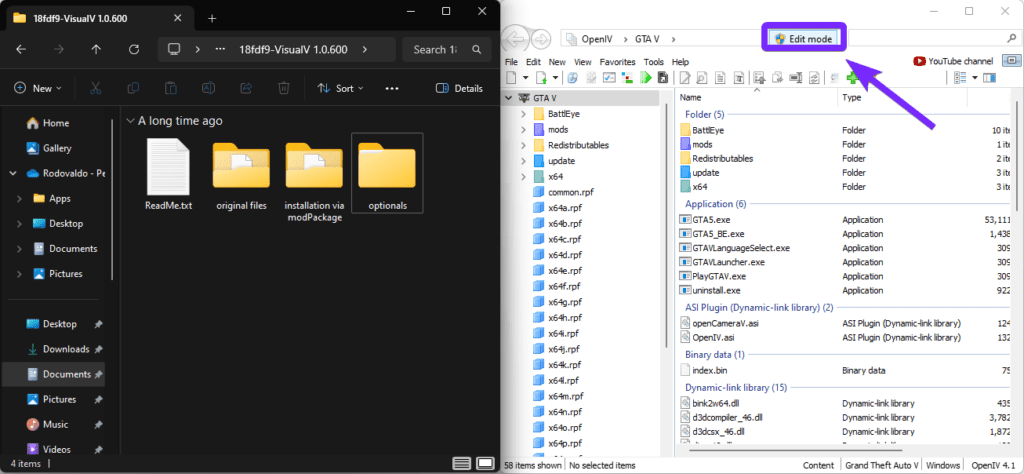Click the list view mode icon in OpenIV toolbar
This screenshot has height=474, width=1024.
tap(959, 78)
